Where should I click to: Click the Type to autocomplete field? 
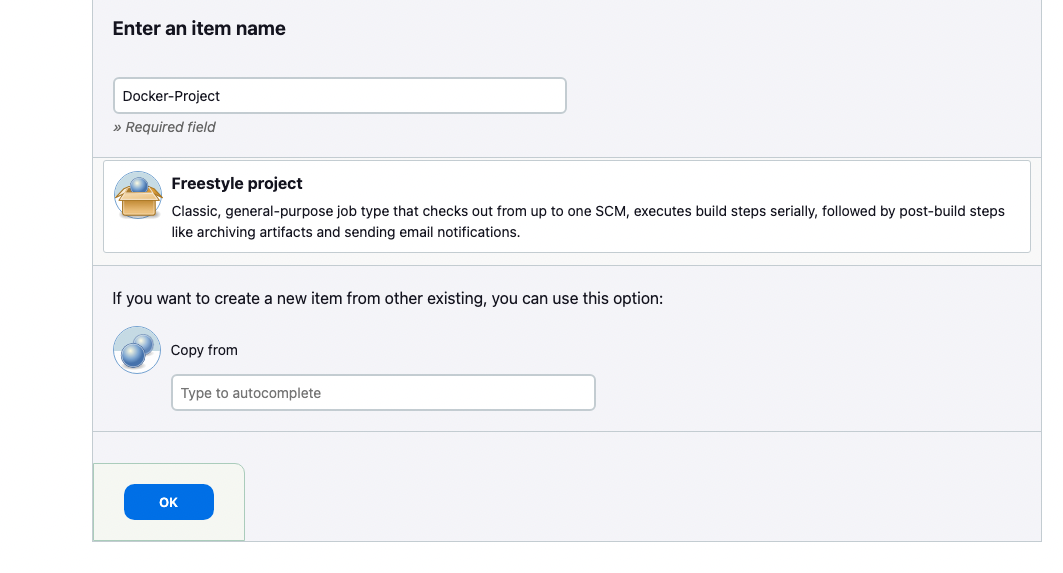point(383,393)
